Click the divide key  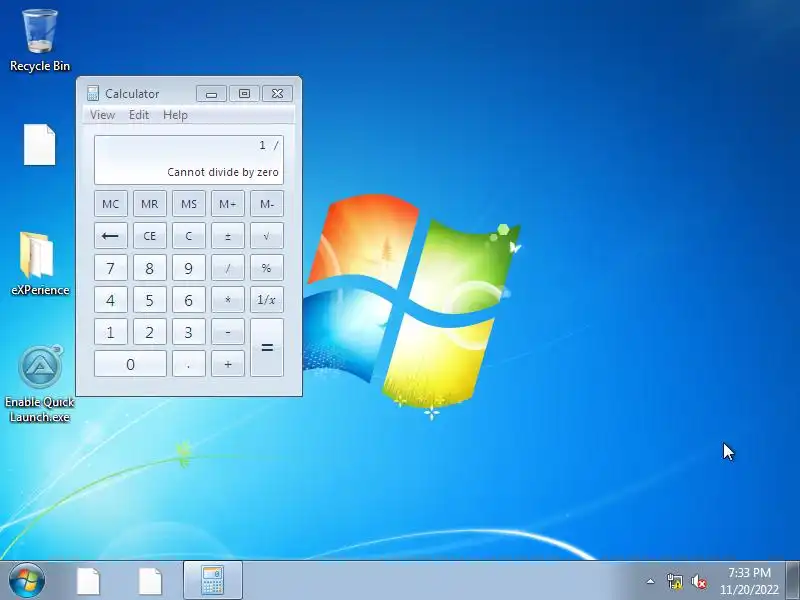pyautogui.click(x=228, y=268)
